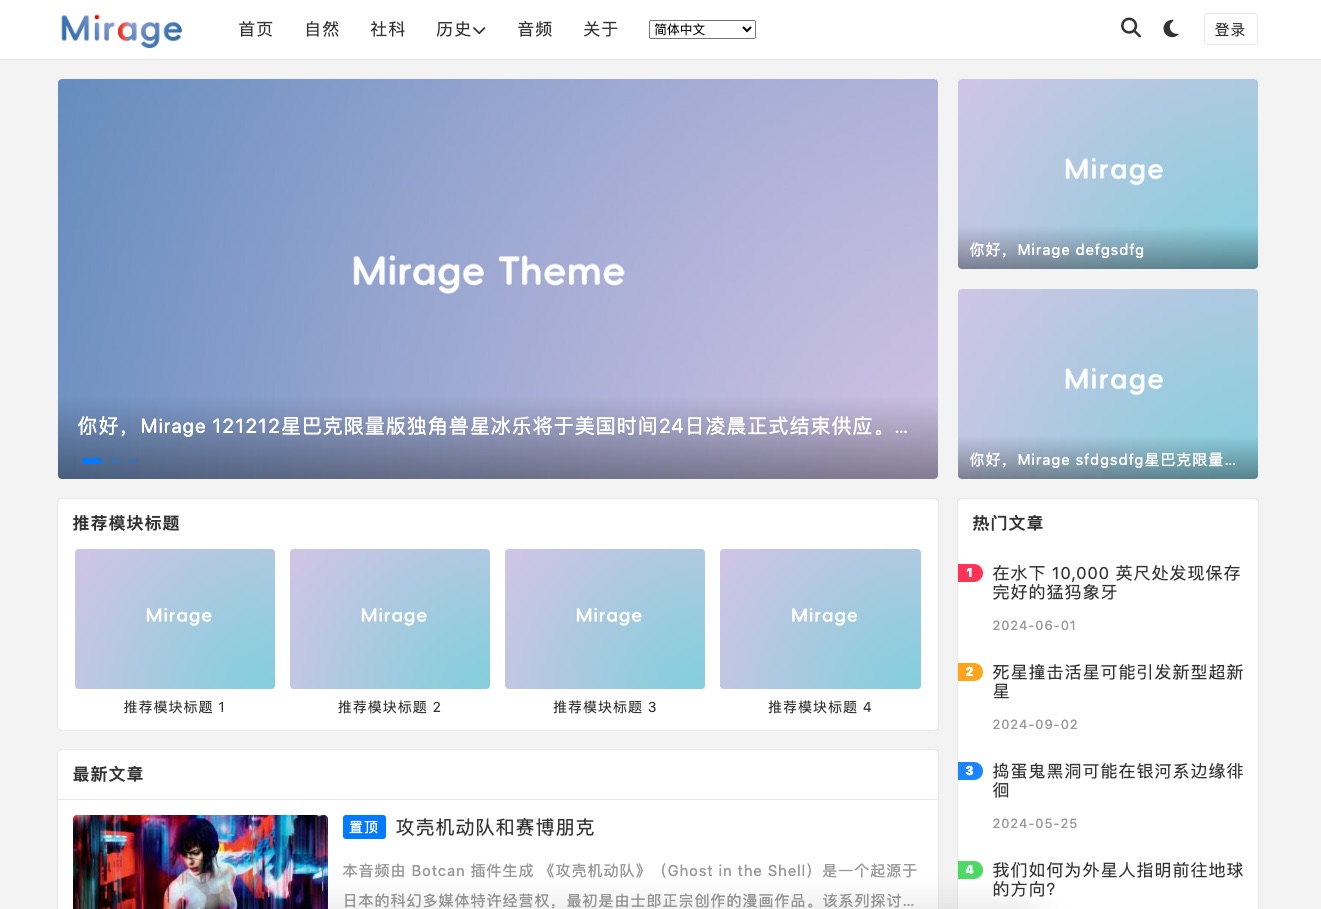Open the Mirage Theme banner slide
The width and height of the screenshot is (1321, 909).
497,270
